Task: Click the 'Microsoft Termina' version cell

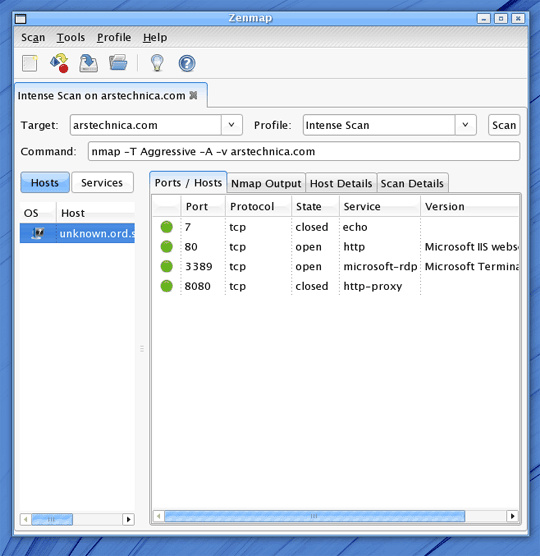Action: [x=471, y=266]
